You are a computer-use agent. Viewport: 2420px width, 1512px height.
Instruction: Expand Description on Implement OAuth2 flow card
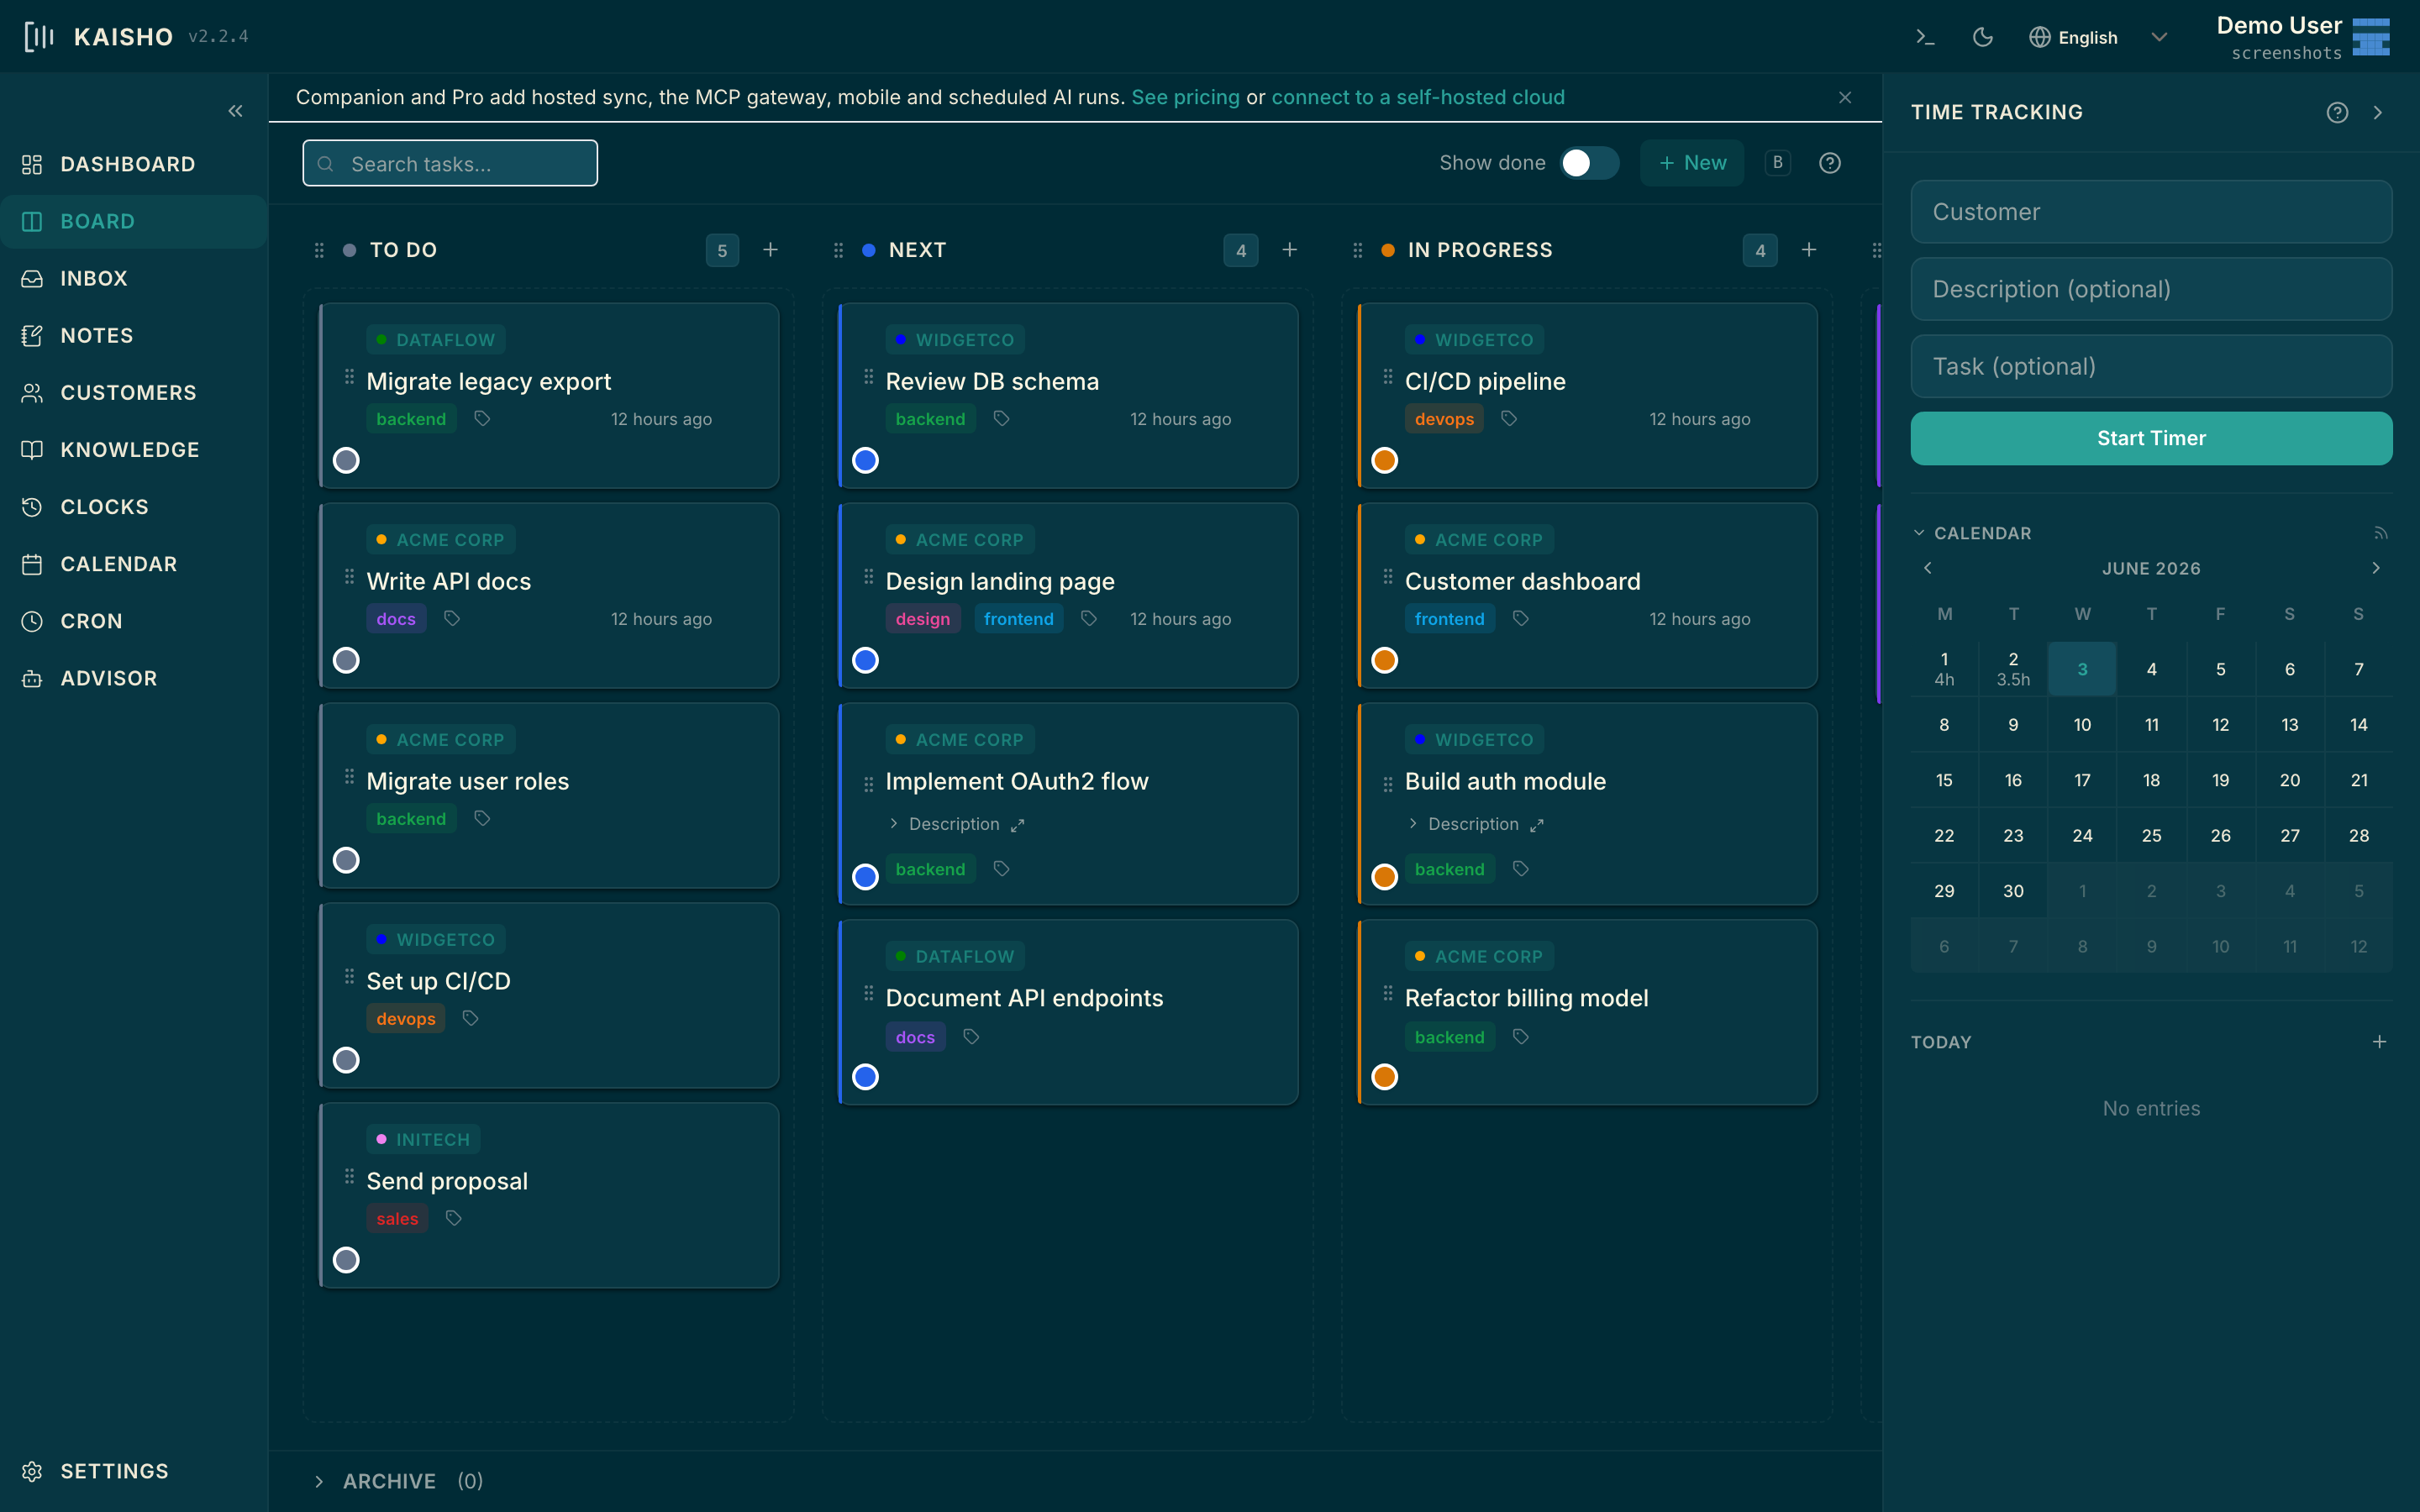tap(944, 824)
